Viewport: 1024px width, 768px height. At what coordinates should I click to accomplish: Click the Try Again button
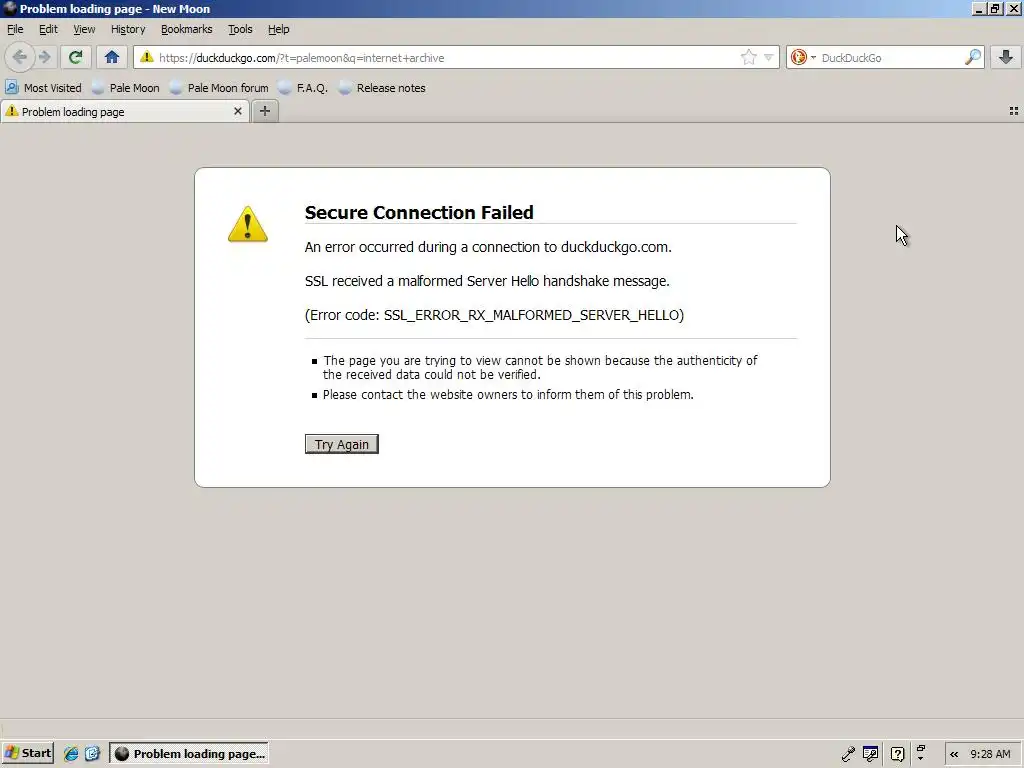click(342, 444)
